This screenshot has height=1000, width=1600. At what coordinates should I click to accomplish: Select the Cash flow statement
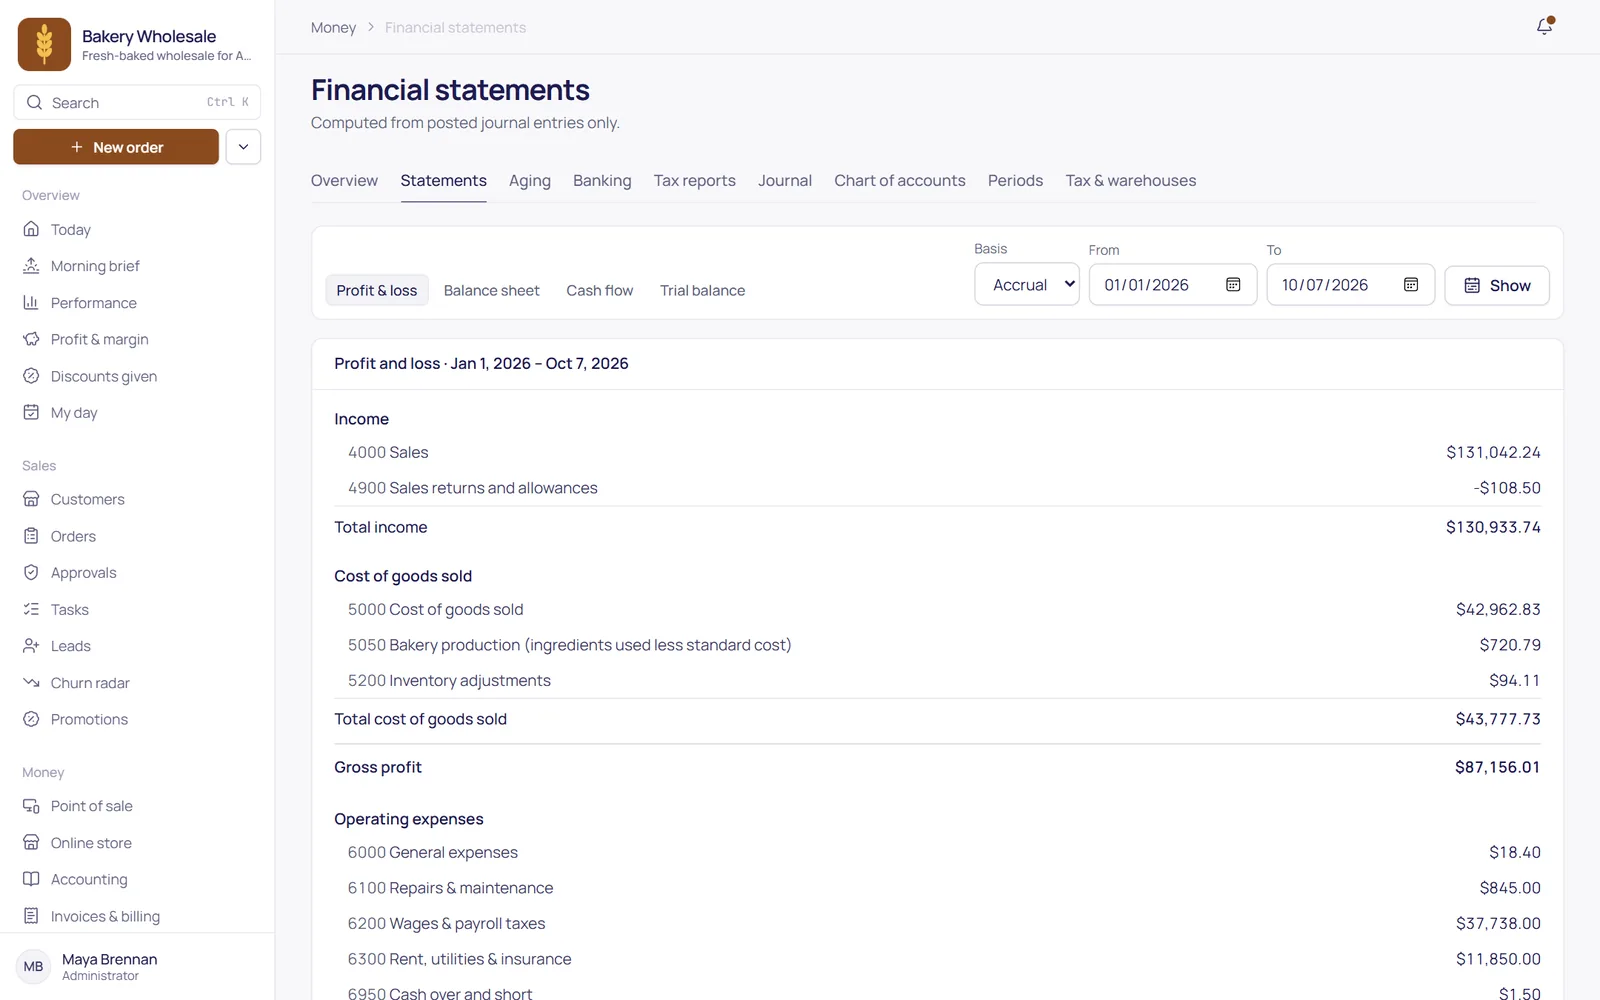[600, 290]
